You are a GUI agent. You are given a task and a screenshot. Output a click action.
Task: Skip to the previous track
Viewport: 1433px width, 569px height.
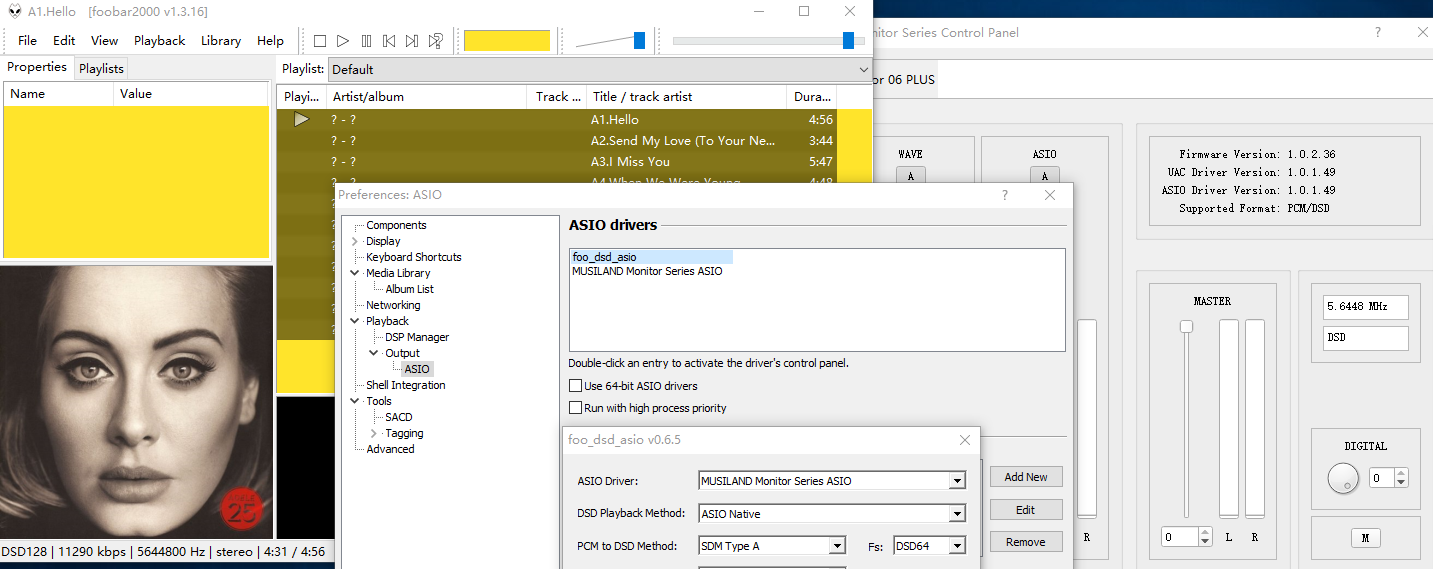tap(389, 41)
